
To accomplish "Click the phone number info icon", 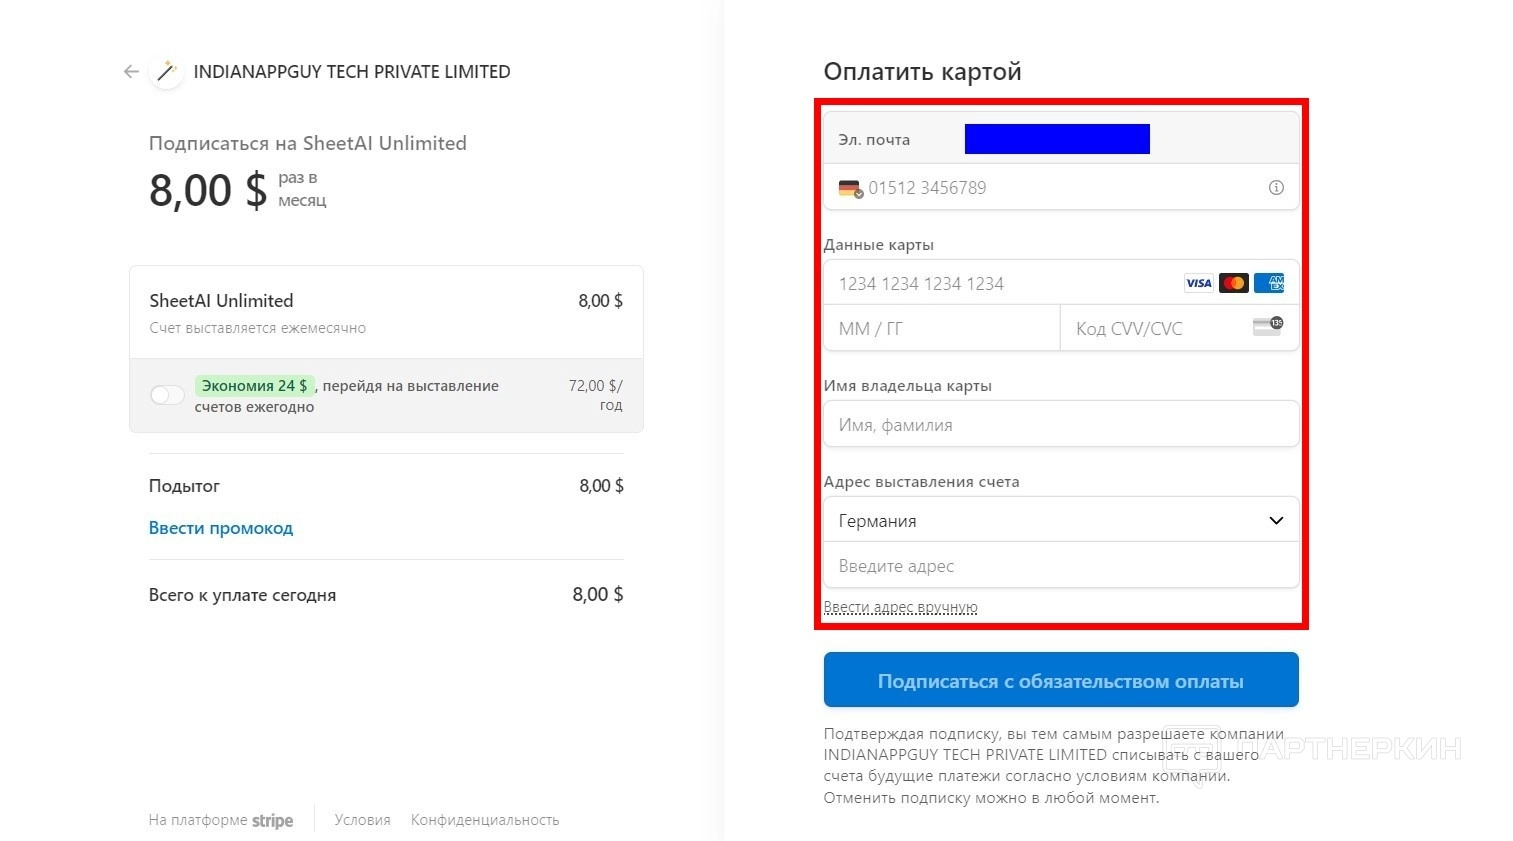I will [1276, 188].
